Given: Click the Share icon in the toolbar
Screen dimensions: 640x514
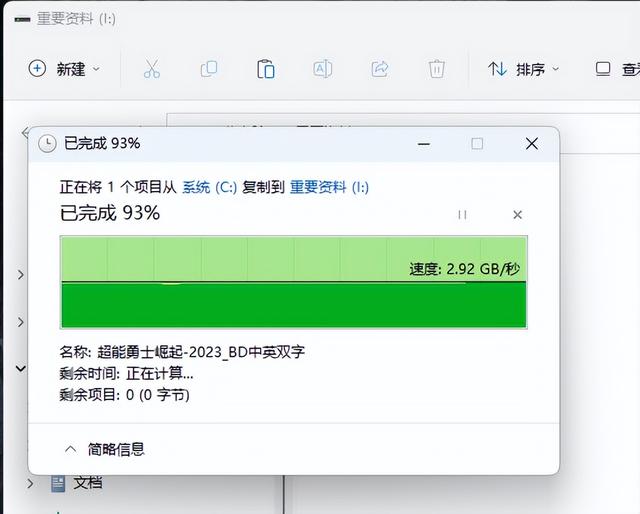Looking at the screenshot, I should pos(380,69).
